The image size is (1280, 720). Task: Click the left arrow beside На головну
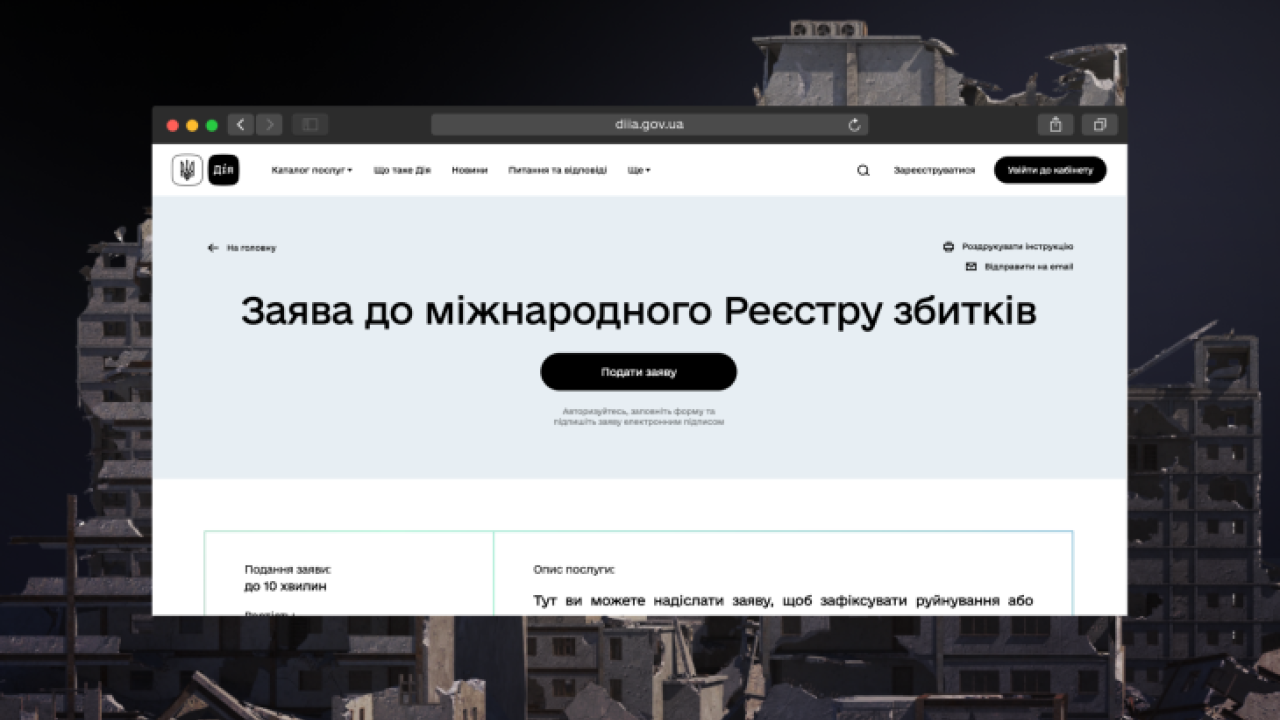click(x=212, y=248)
